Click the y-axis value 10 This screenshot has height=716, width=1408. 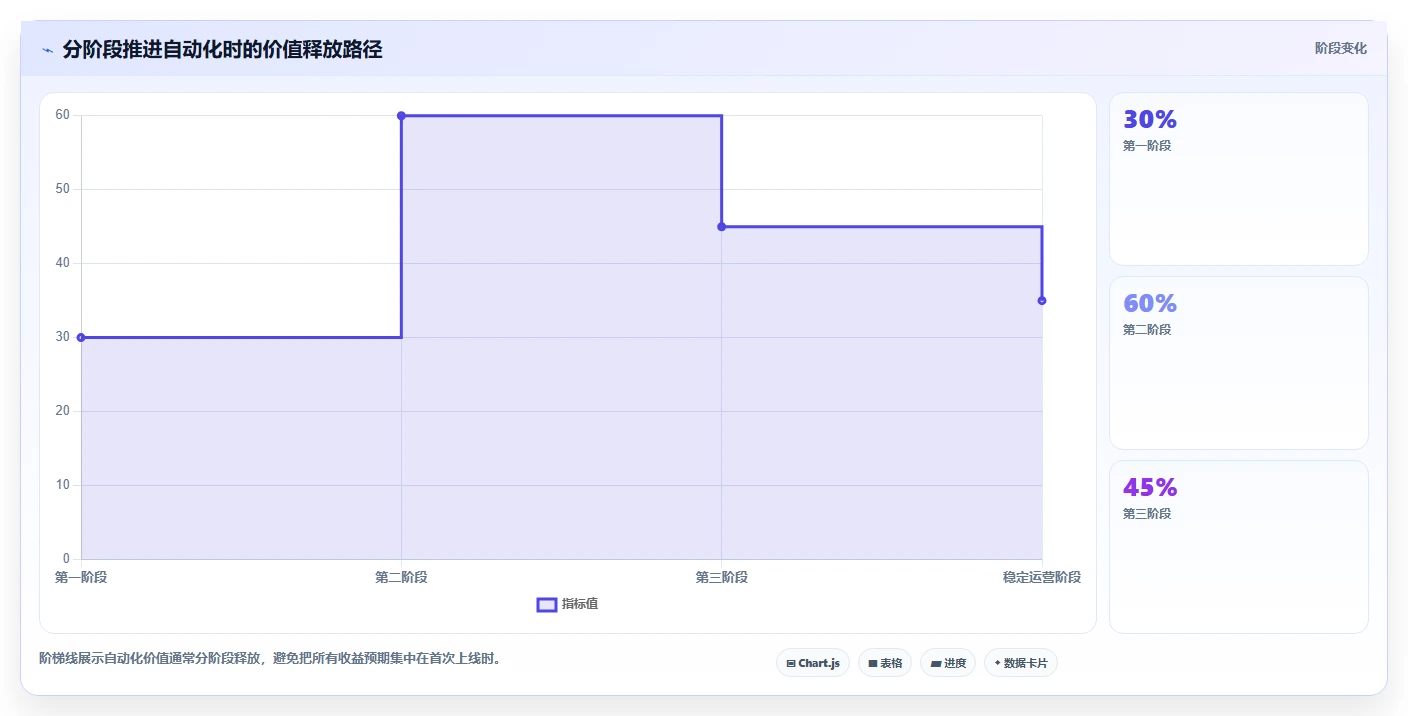click(63, 485)
